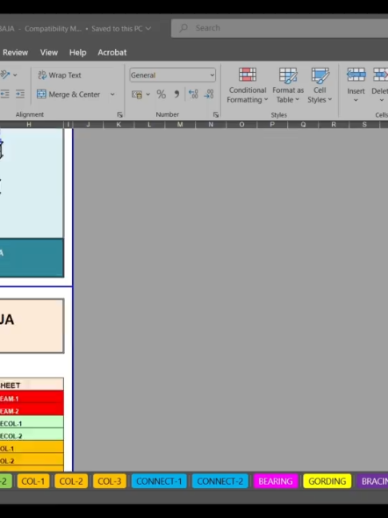388x518 pixels.
Task: Select column K header
Action: (118, 124)
